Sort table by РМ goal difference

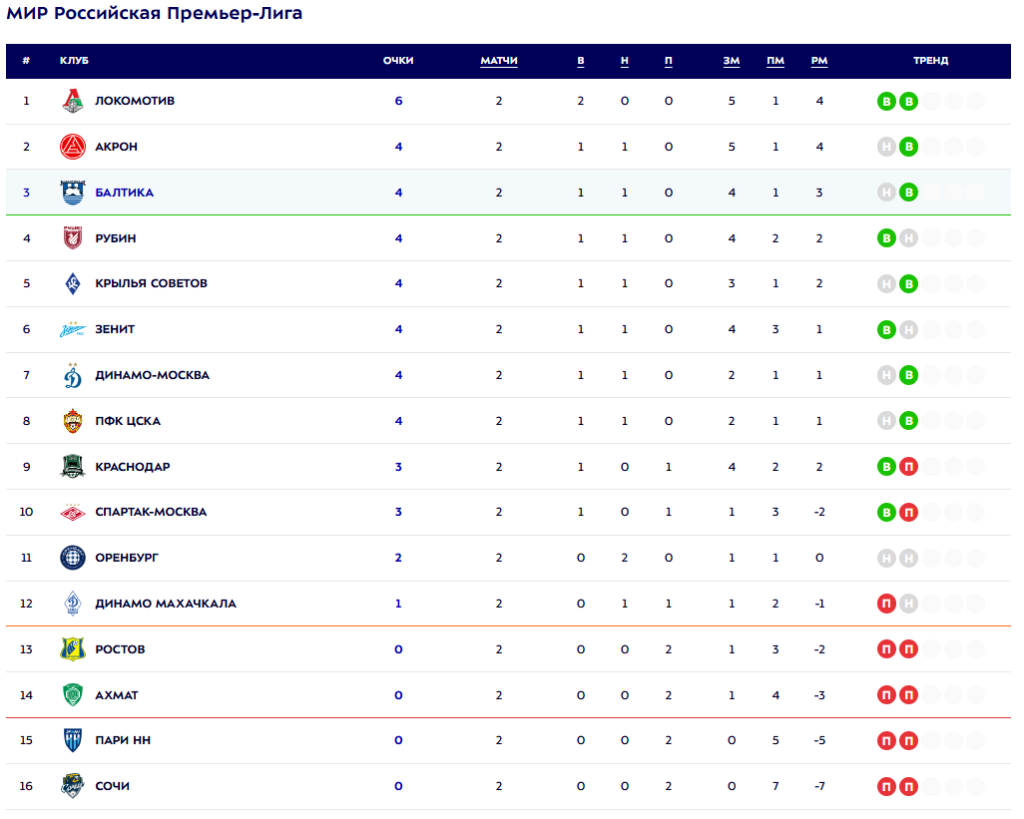coord(819,61)
